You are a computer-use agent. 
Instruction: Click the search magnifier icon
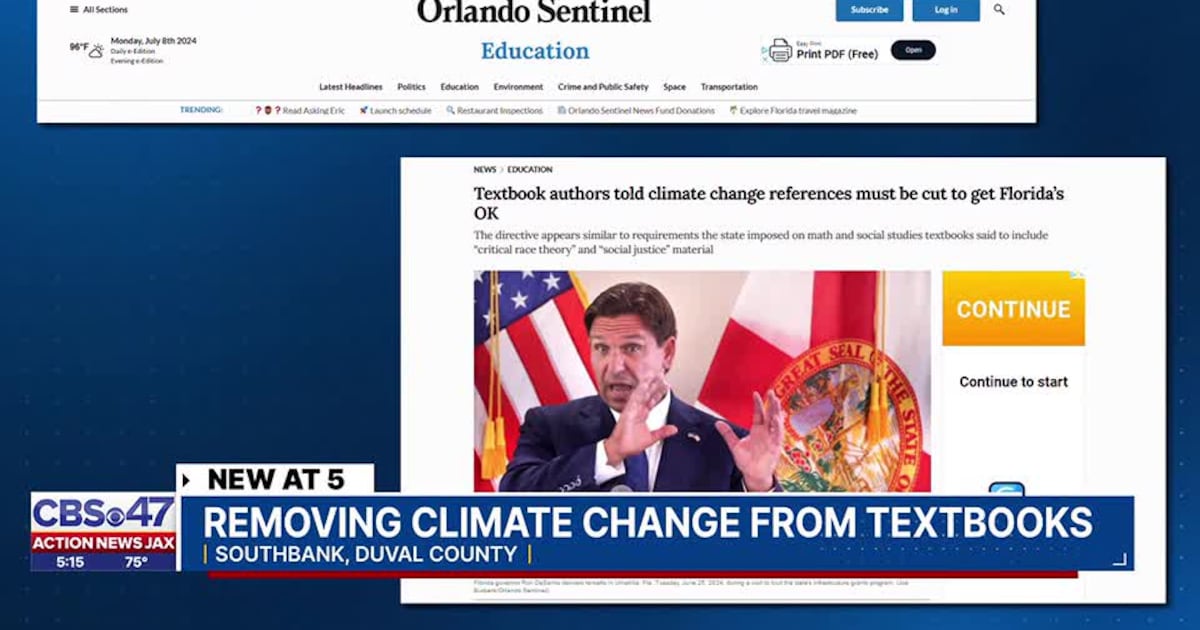(x=998, y=9)
